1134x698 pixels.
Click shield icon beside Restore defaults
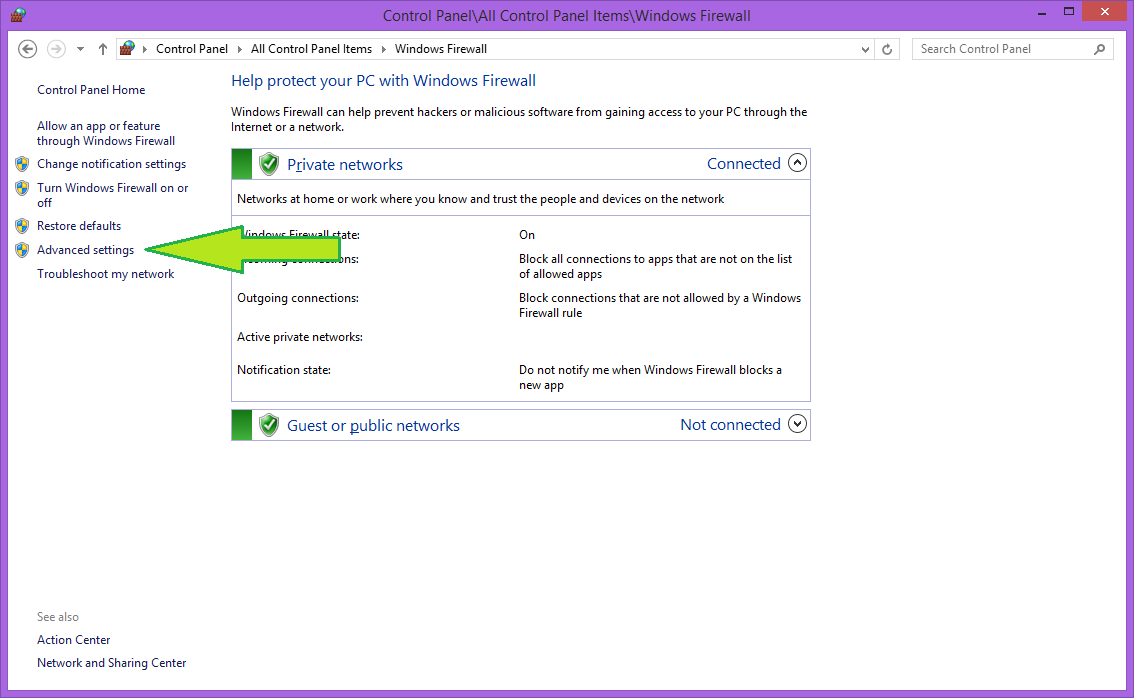pos(22,226)
